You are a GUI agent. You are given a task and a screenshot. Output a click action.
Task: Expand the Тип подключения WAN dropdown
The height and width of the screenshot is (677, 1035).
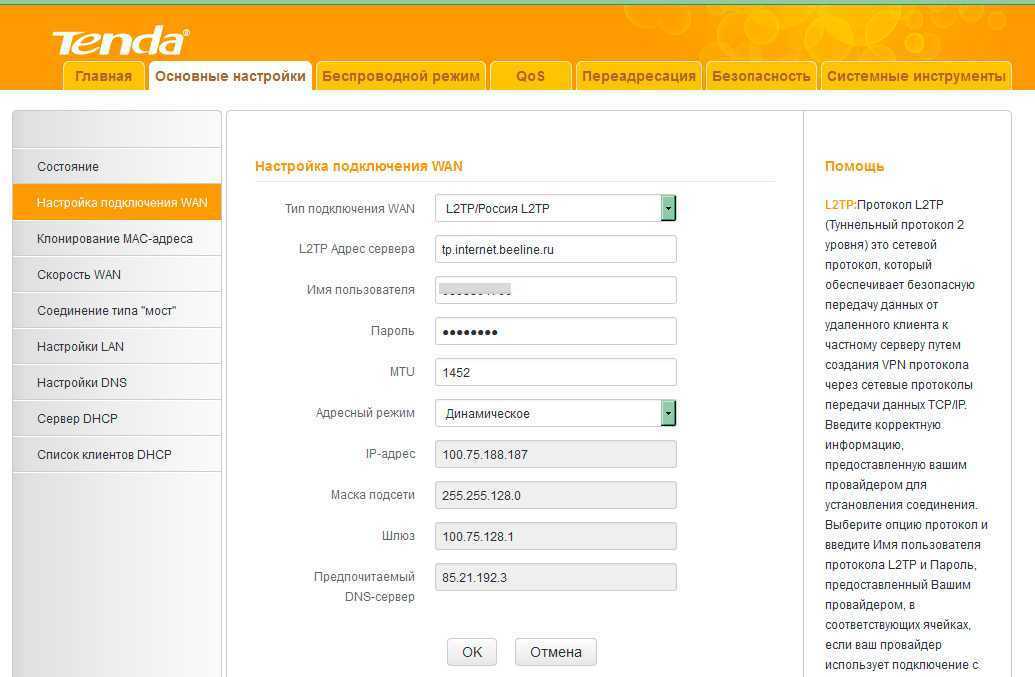(556, 209)
